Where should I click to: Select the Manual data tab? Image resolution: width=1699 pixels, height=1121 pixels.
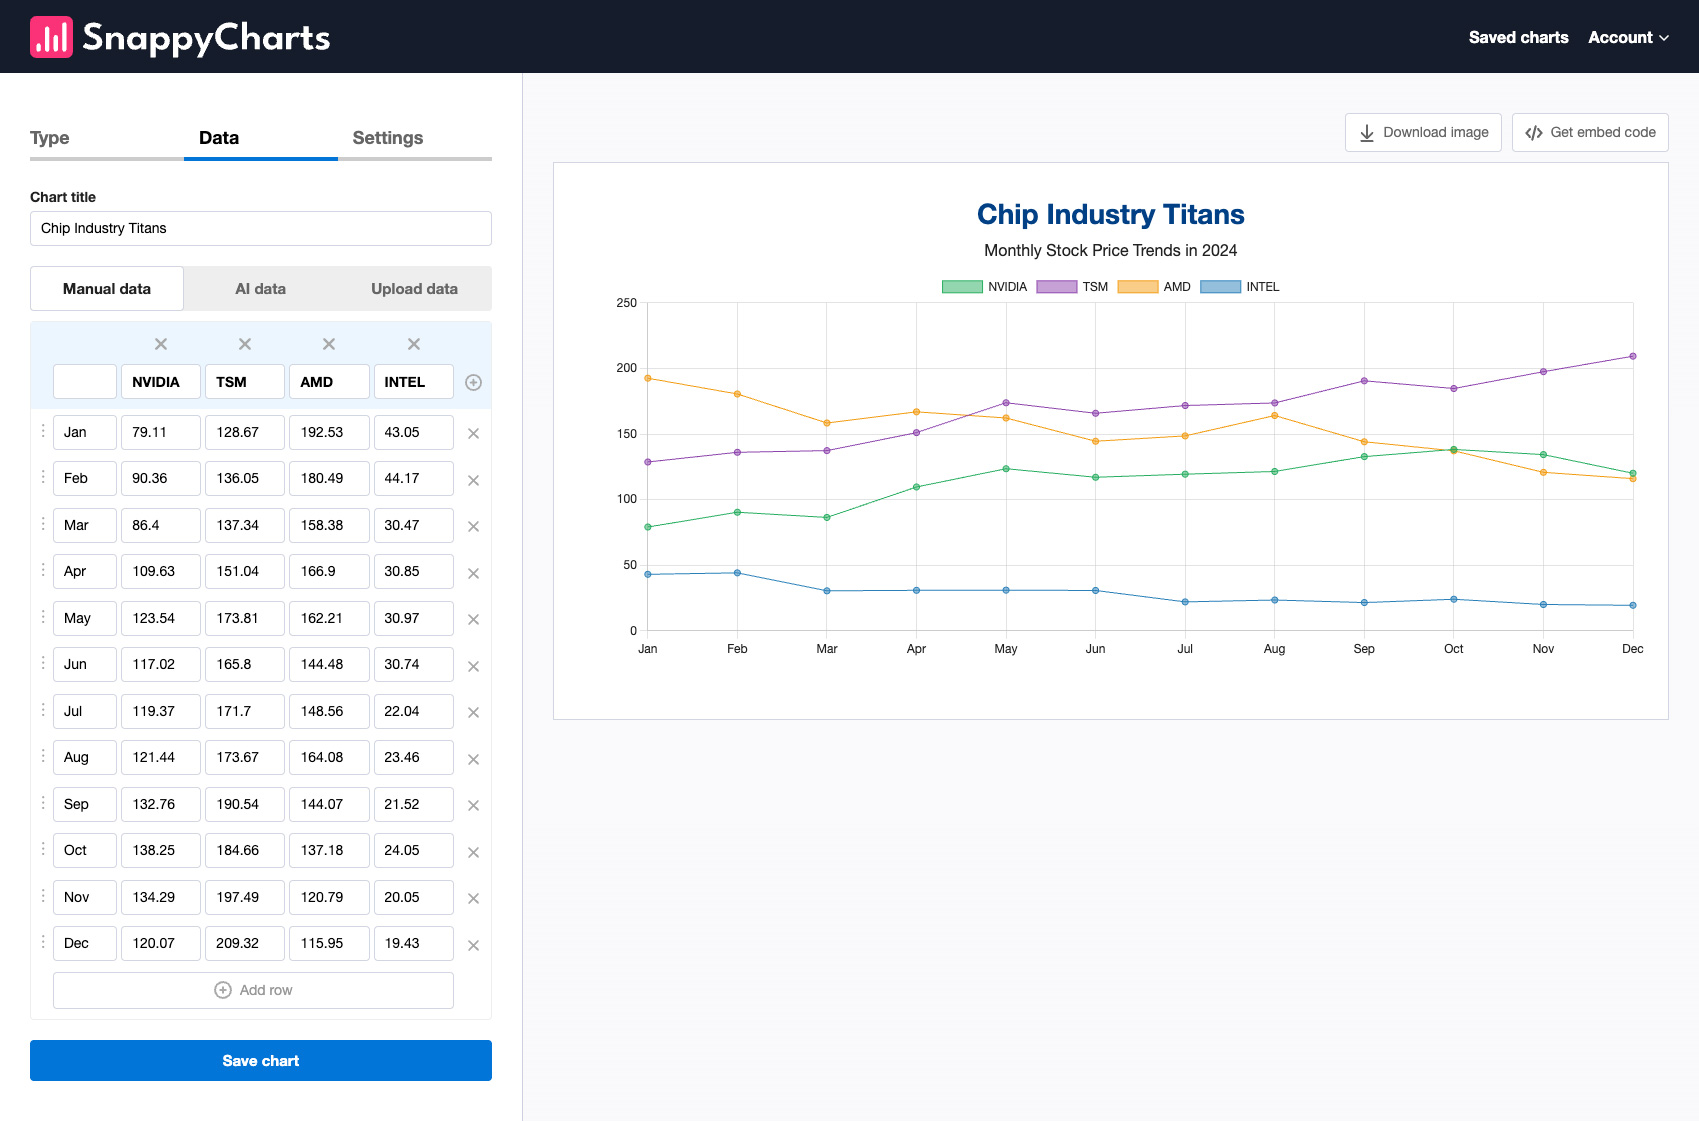[107, 289]
